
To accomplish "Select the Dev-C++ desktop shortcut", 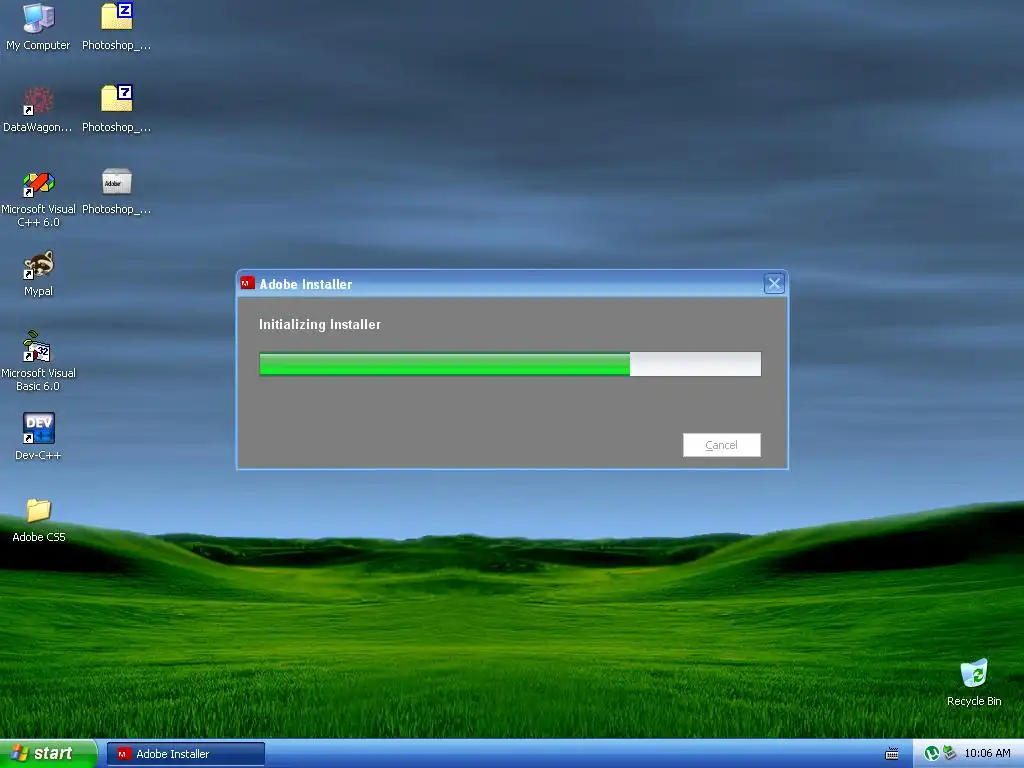I will coord(38,436).
